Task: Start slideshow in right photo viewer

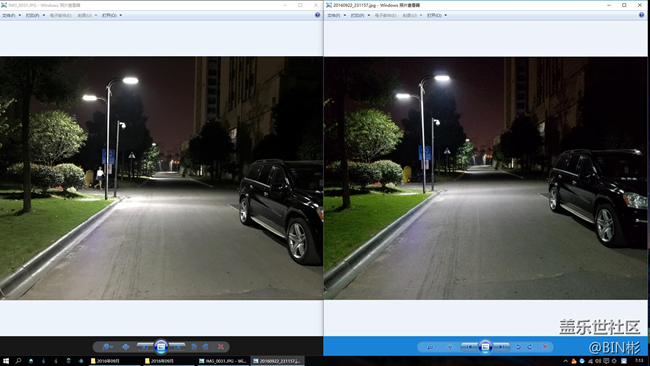Action: click(485, 347)
